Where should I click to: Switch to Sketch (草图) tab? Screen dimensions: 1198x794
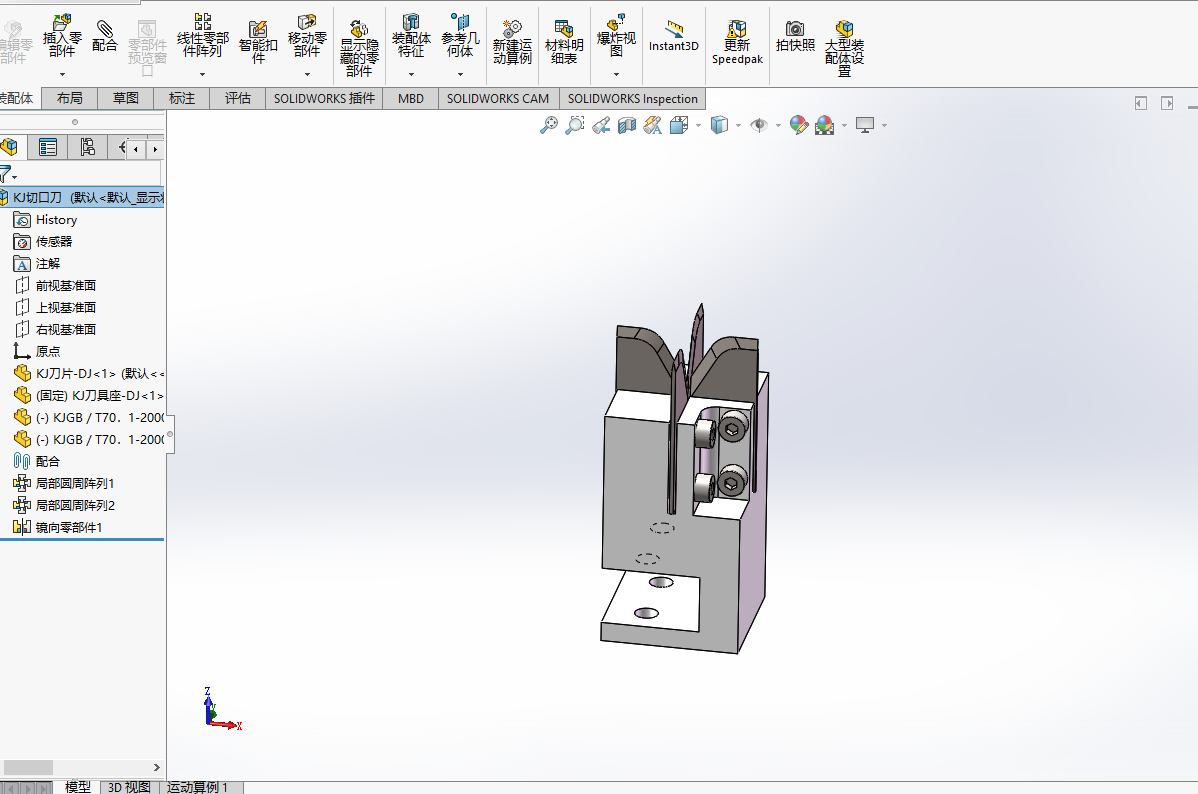tap(126, 98)
